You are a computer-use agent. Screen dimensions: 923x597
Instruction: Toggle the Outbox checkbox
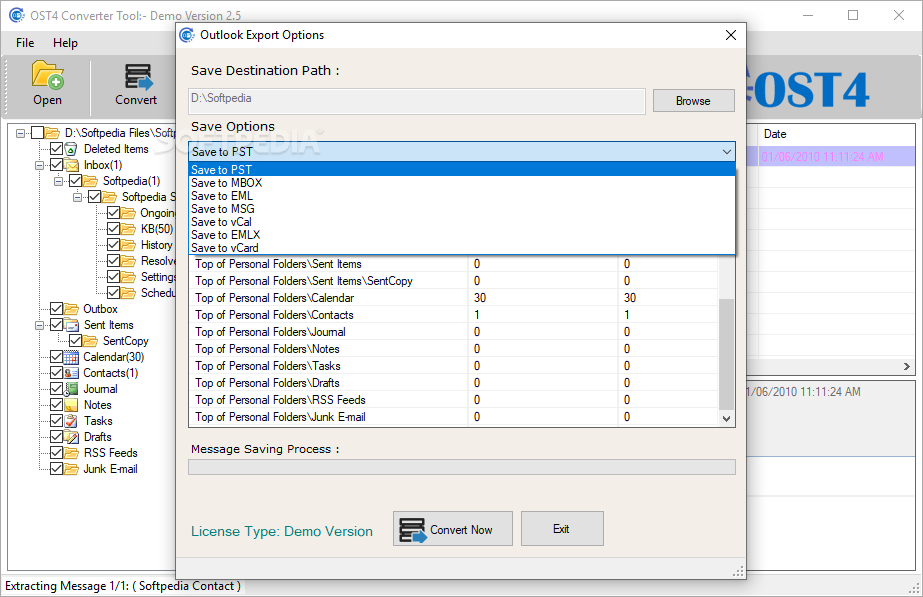[57, 309]
